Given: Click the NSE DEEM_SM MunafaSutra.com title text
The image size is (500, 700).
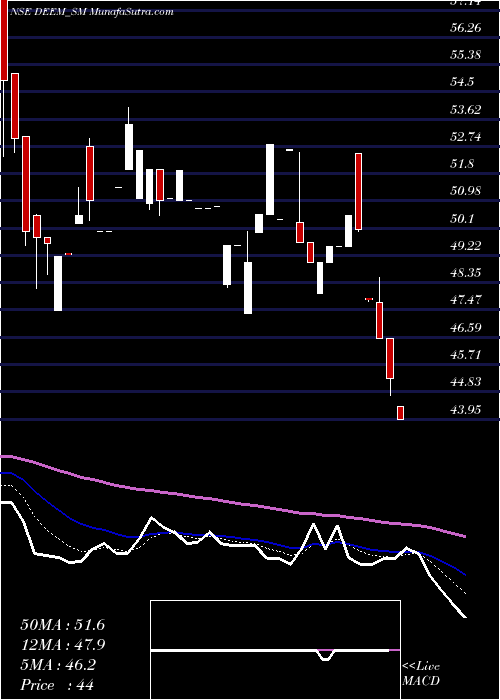Looking at the screenshot, I should pos(92,12).
